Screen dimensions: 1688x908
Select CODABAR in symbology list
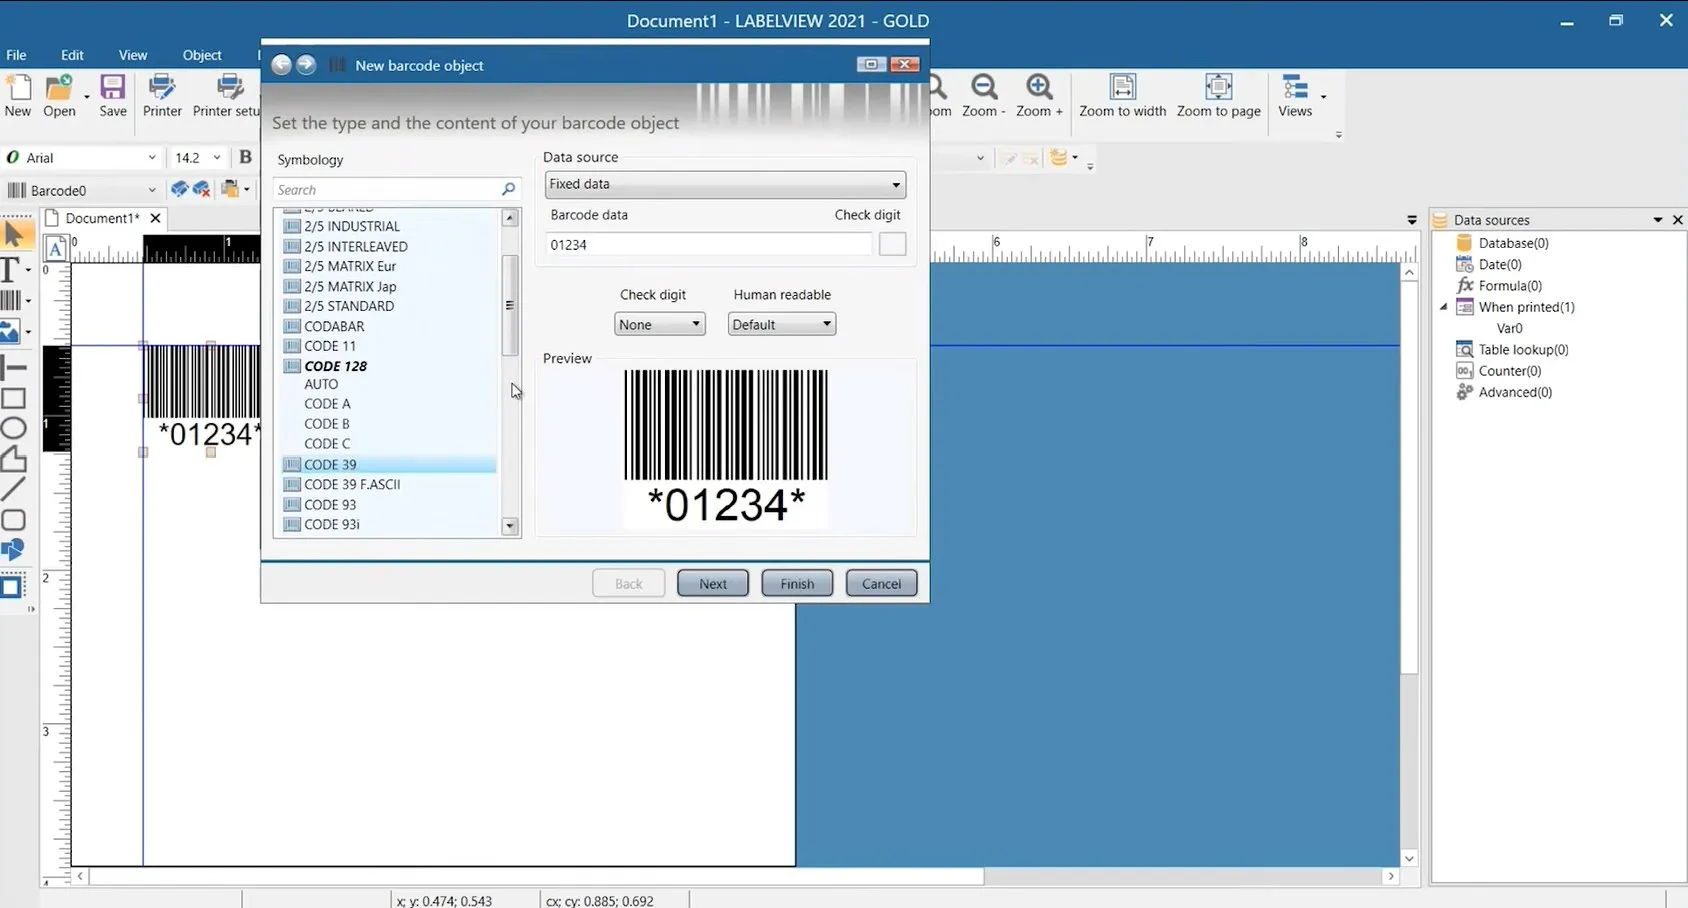[334, 326]
